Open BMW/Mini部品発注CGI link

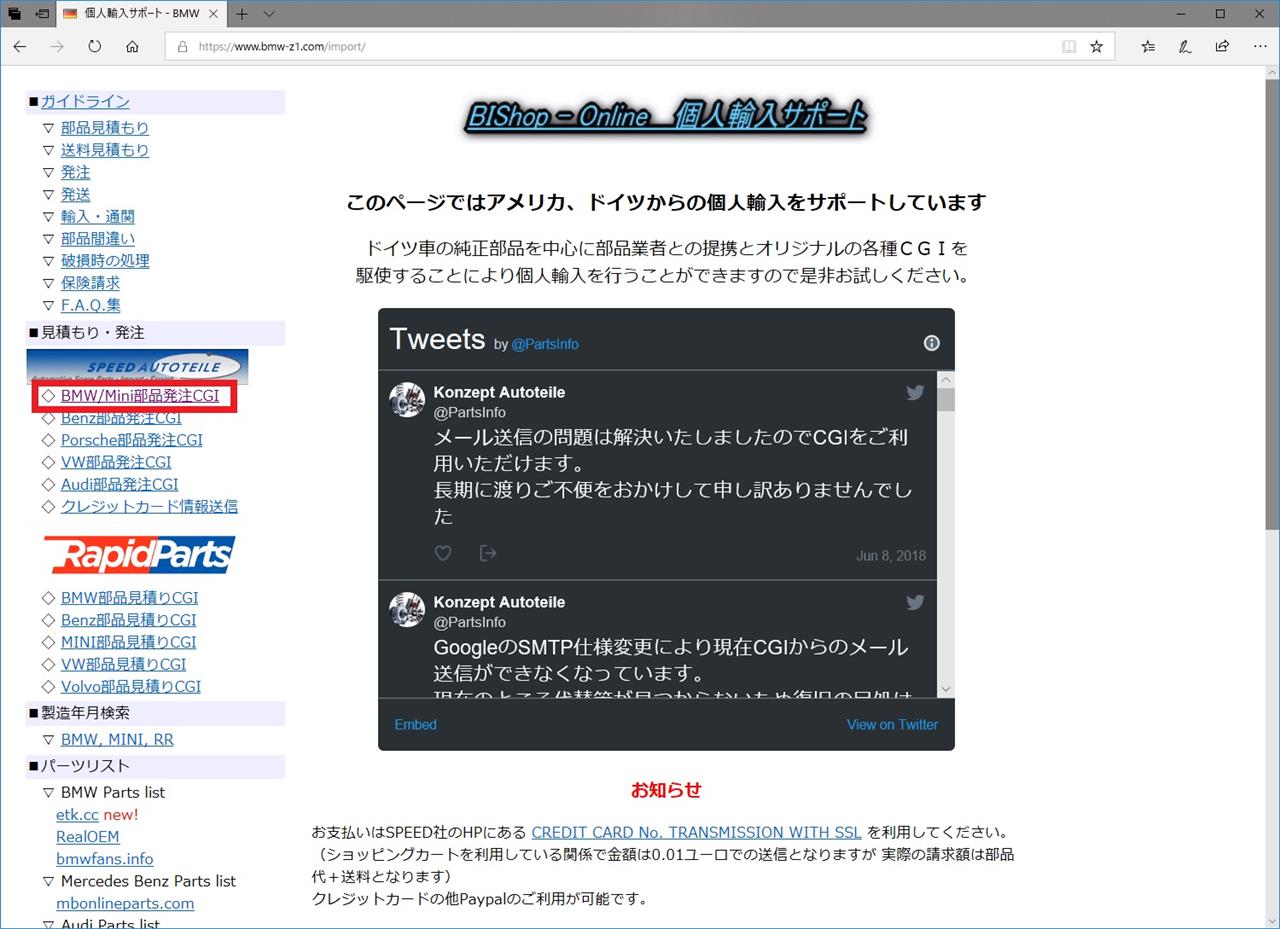click(x=140, y=396)
